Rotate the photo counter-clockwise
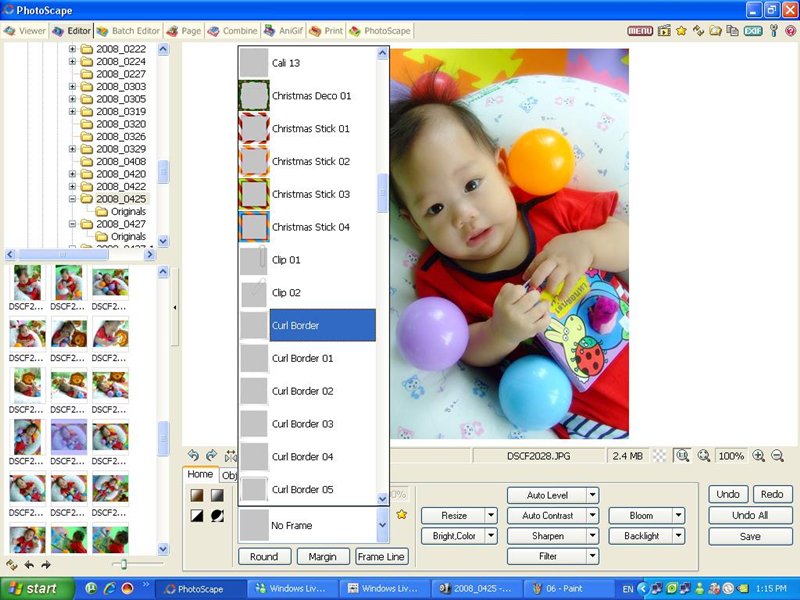 point(193,455)
